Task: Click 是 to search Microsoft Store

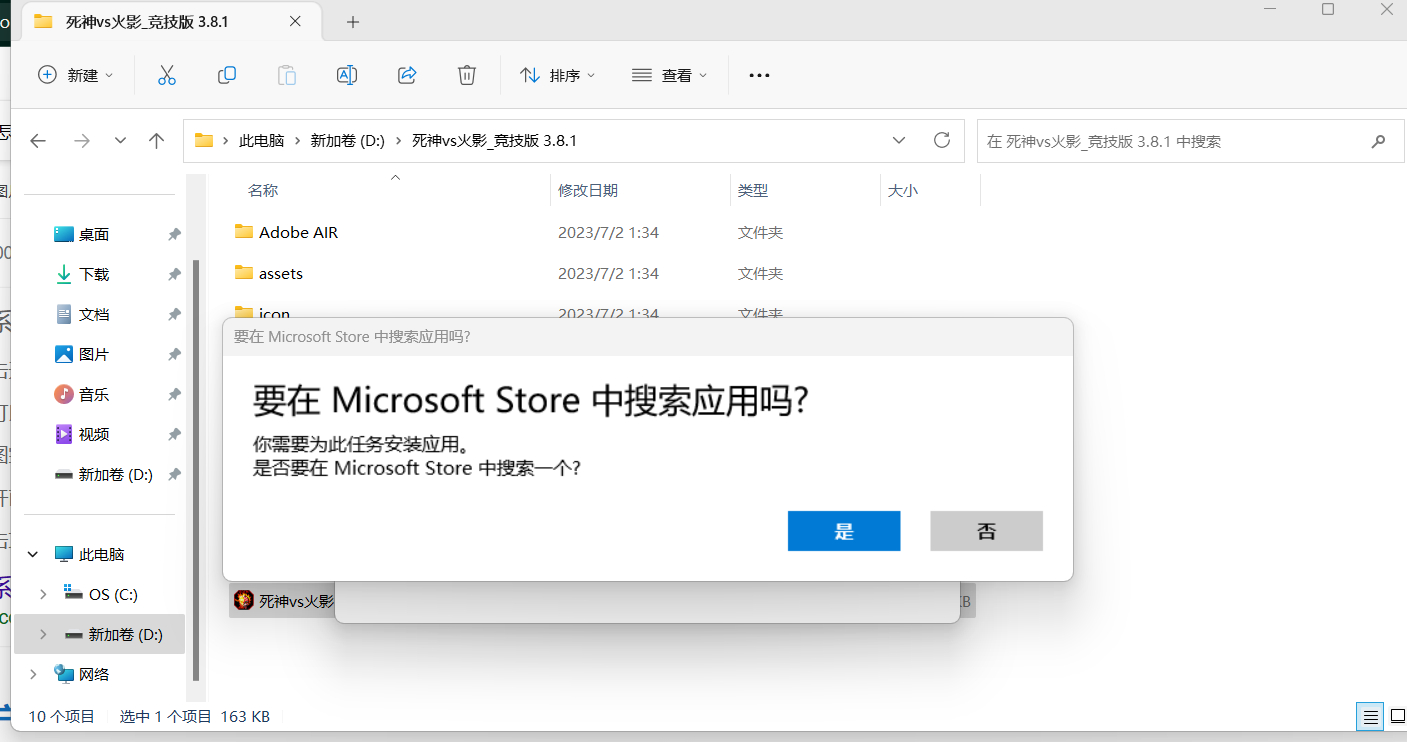Action: coord(844,531)
